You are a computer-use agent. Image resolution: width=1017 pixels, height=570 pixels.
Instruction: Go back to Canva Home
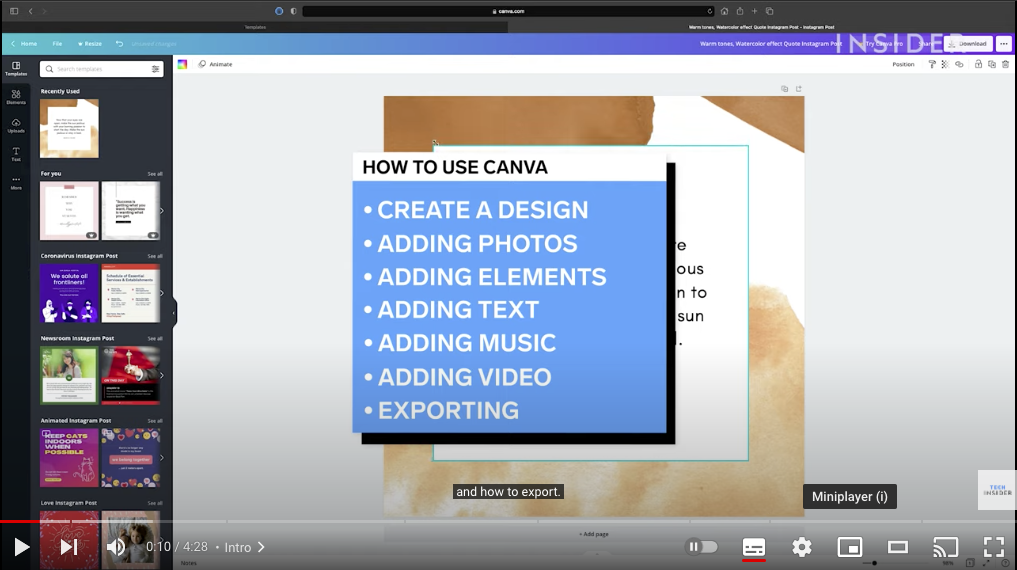point(24,43)
